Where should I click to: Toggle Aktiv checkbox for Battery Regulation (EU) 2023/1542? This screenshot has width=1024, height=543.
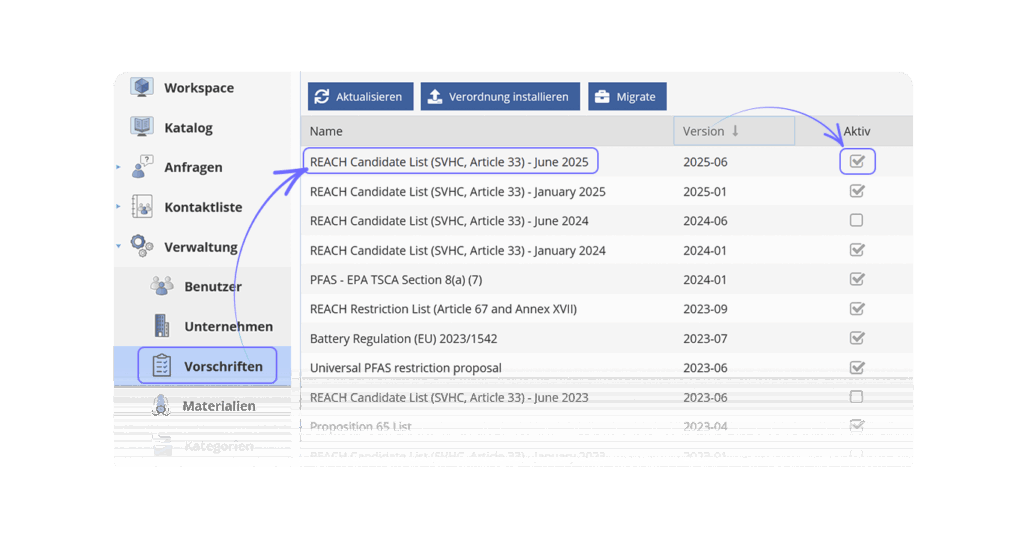point(857,338)
